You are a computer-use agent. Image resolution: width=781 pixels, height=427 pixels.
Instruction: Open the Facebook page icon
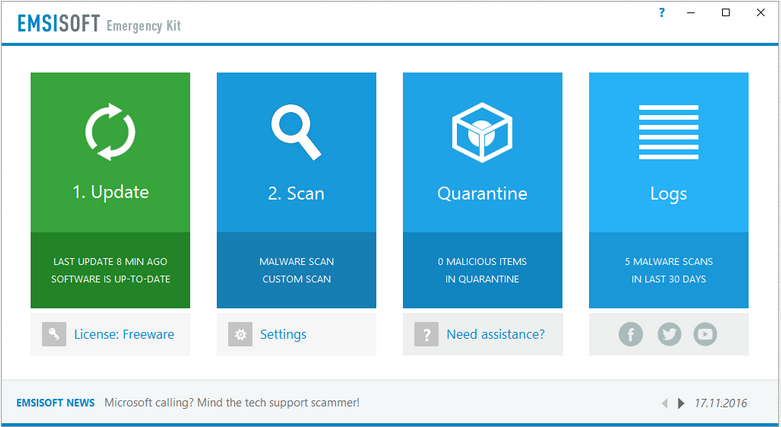click(x=631, y=334)
